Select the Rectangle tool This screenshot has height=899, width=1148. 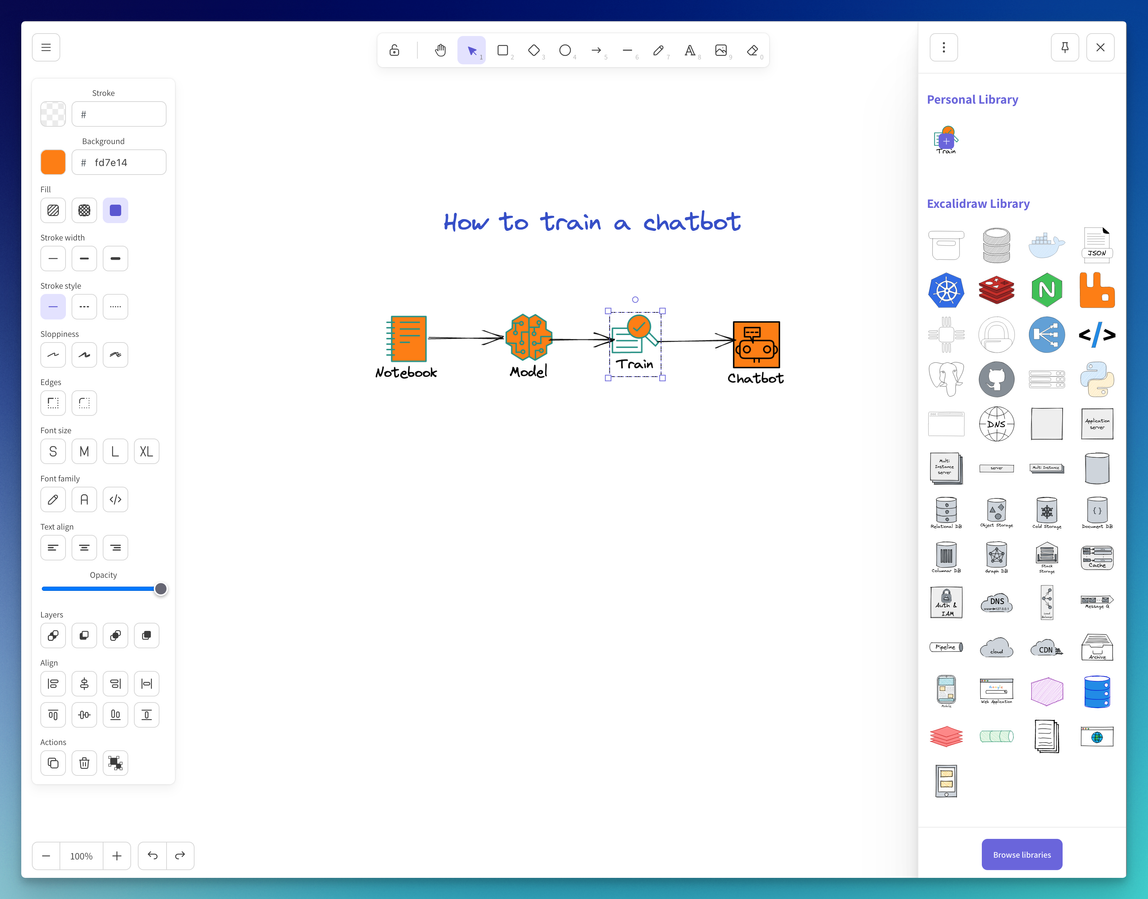tap(503, 51)
